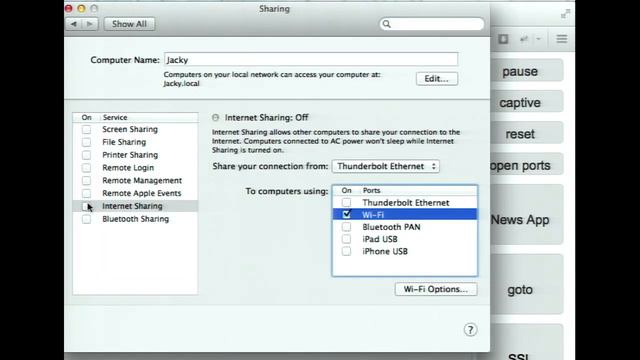Screen dimensions: 640x360
Task: Select the Bluetooth PAN port row
Action: click(405, 227)
